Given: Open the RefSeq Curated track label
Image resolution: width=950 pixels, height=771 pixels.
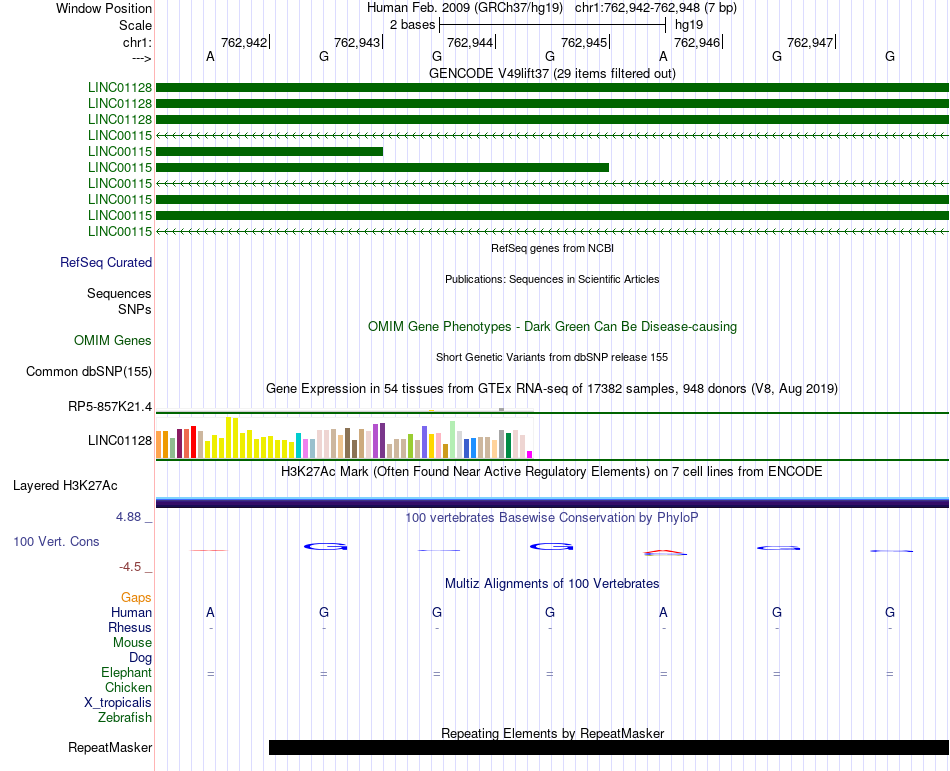Looking at the screenshot, I should coord(106,262).
